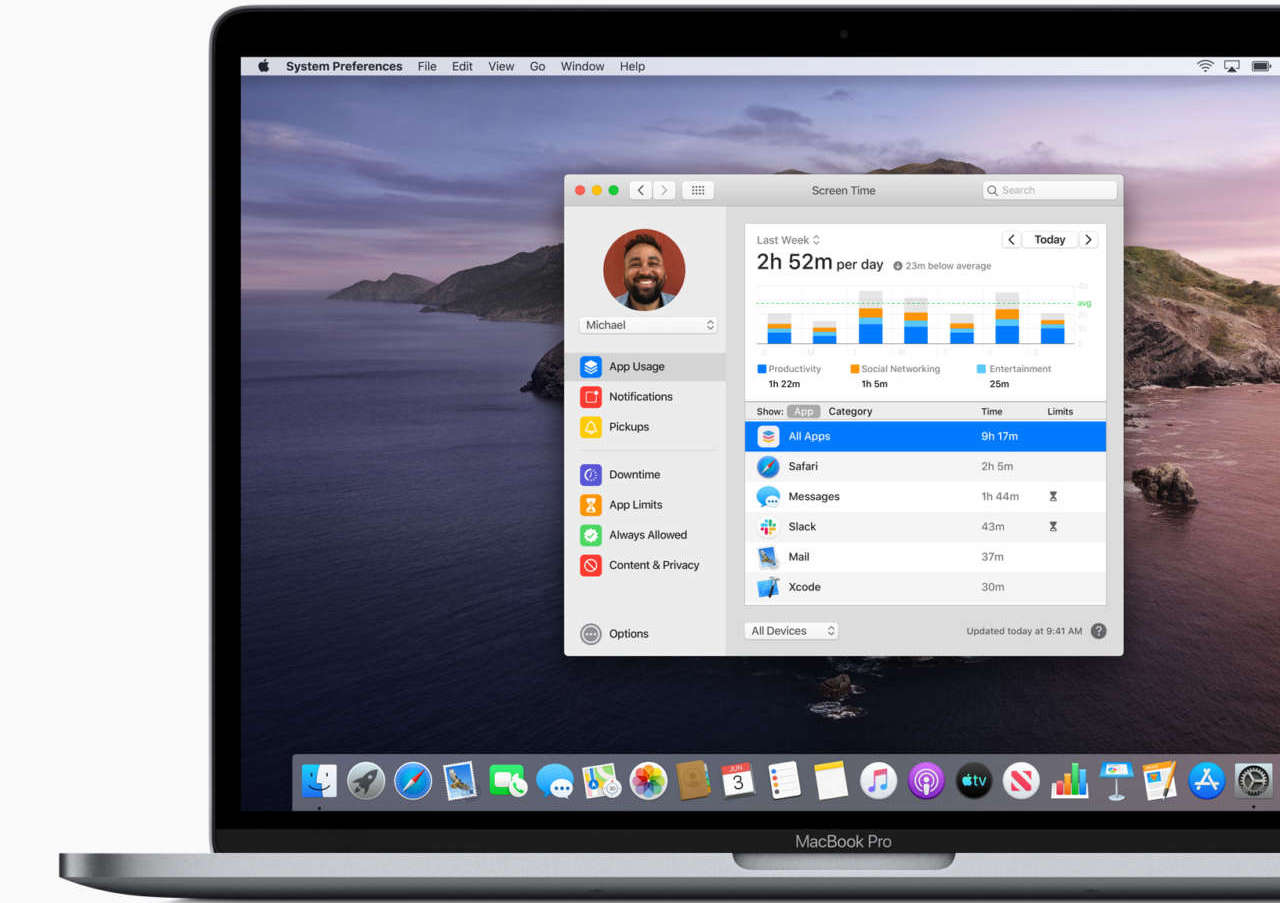Screen dimensions: 1280x903
Task: Open the Window menu in menu bar
Action: [582, 66]
